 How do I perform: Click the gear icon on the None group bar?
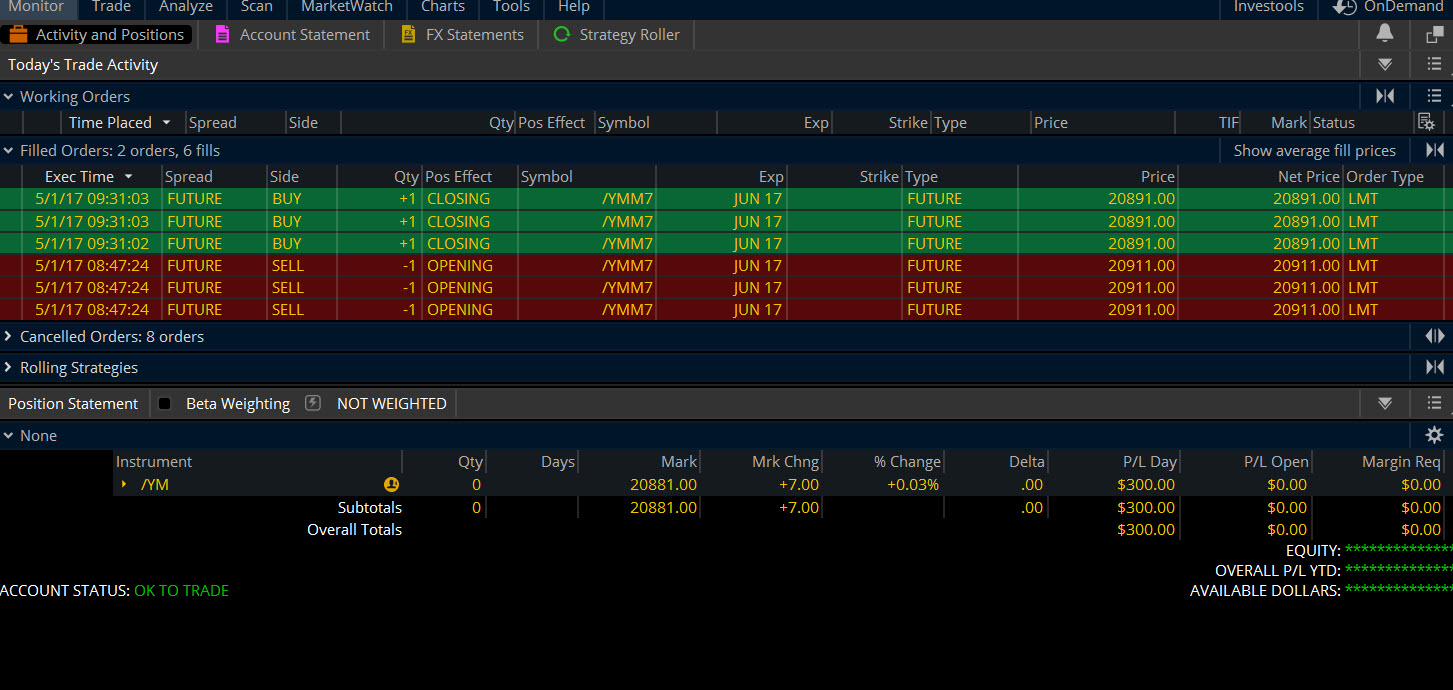[1434, 435]
